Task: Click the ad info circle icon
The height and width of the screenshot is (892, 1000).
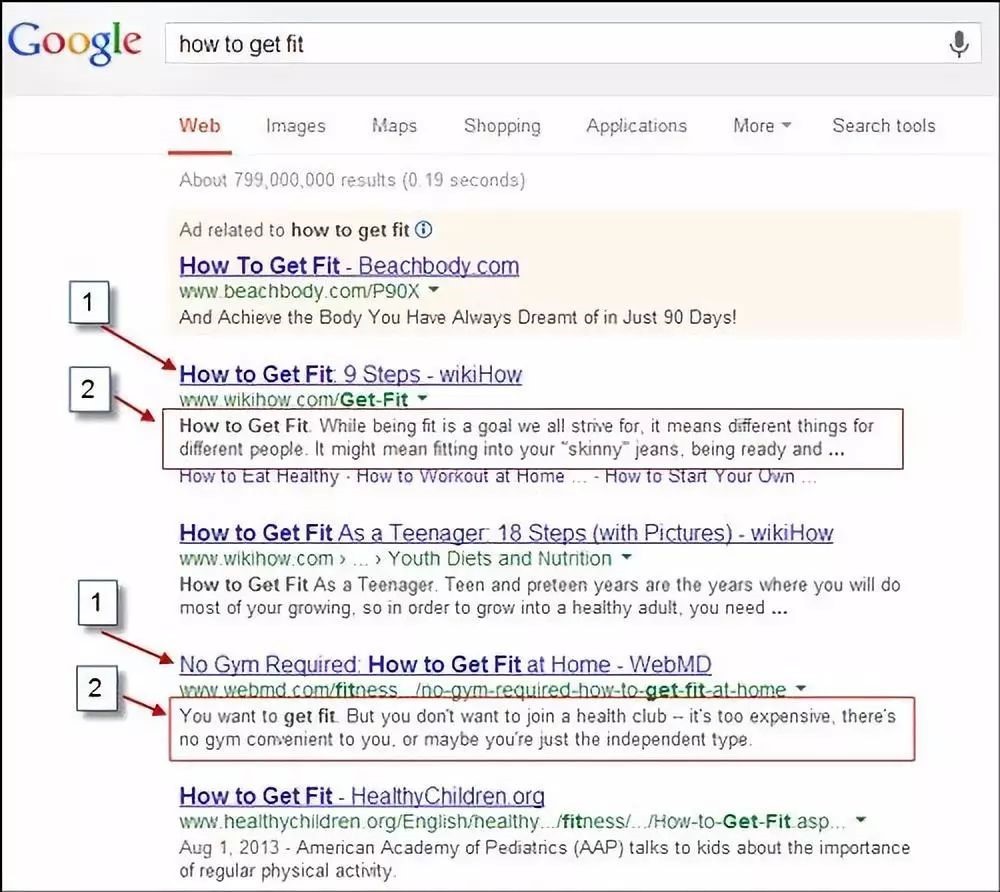Action: tap(423, 230)
